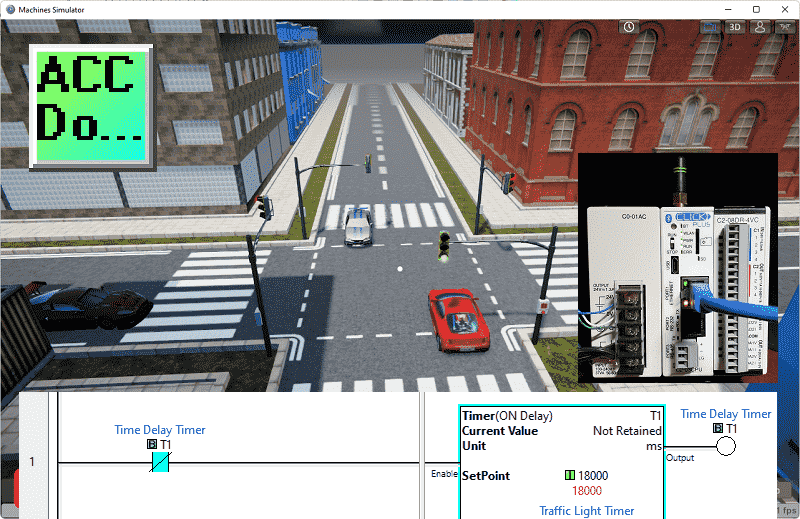The width and height of the screenshot is (800, 519).
Task: Click the bit icon beside T1 coil label
Action: coord(718,428)
